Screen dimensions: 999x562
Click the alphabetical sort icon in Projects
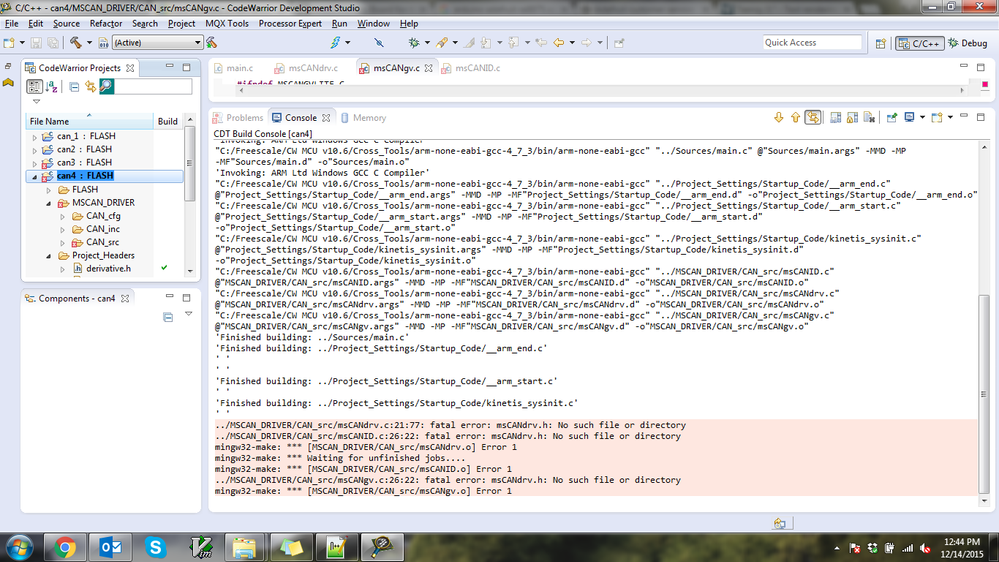pyautogui.click(x=52, y=87)
